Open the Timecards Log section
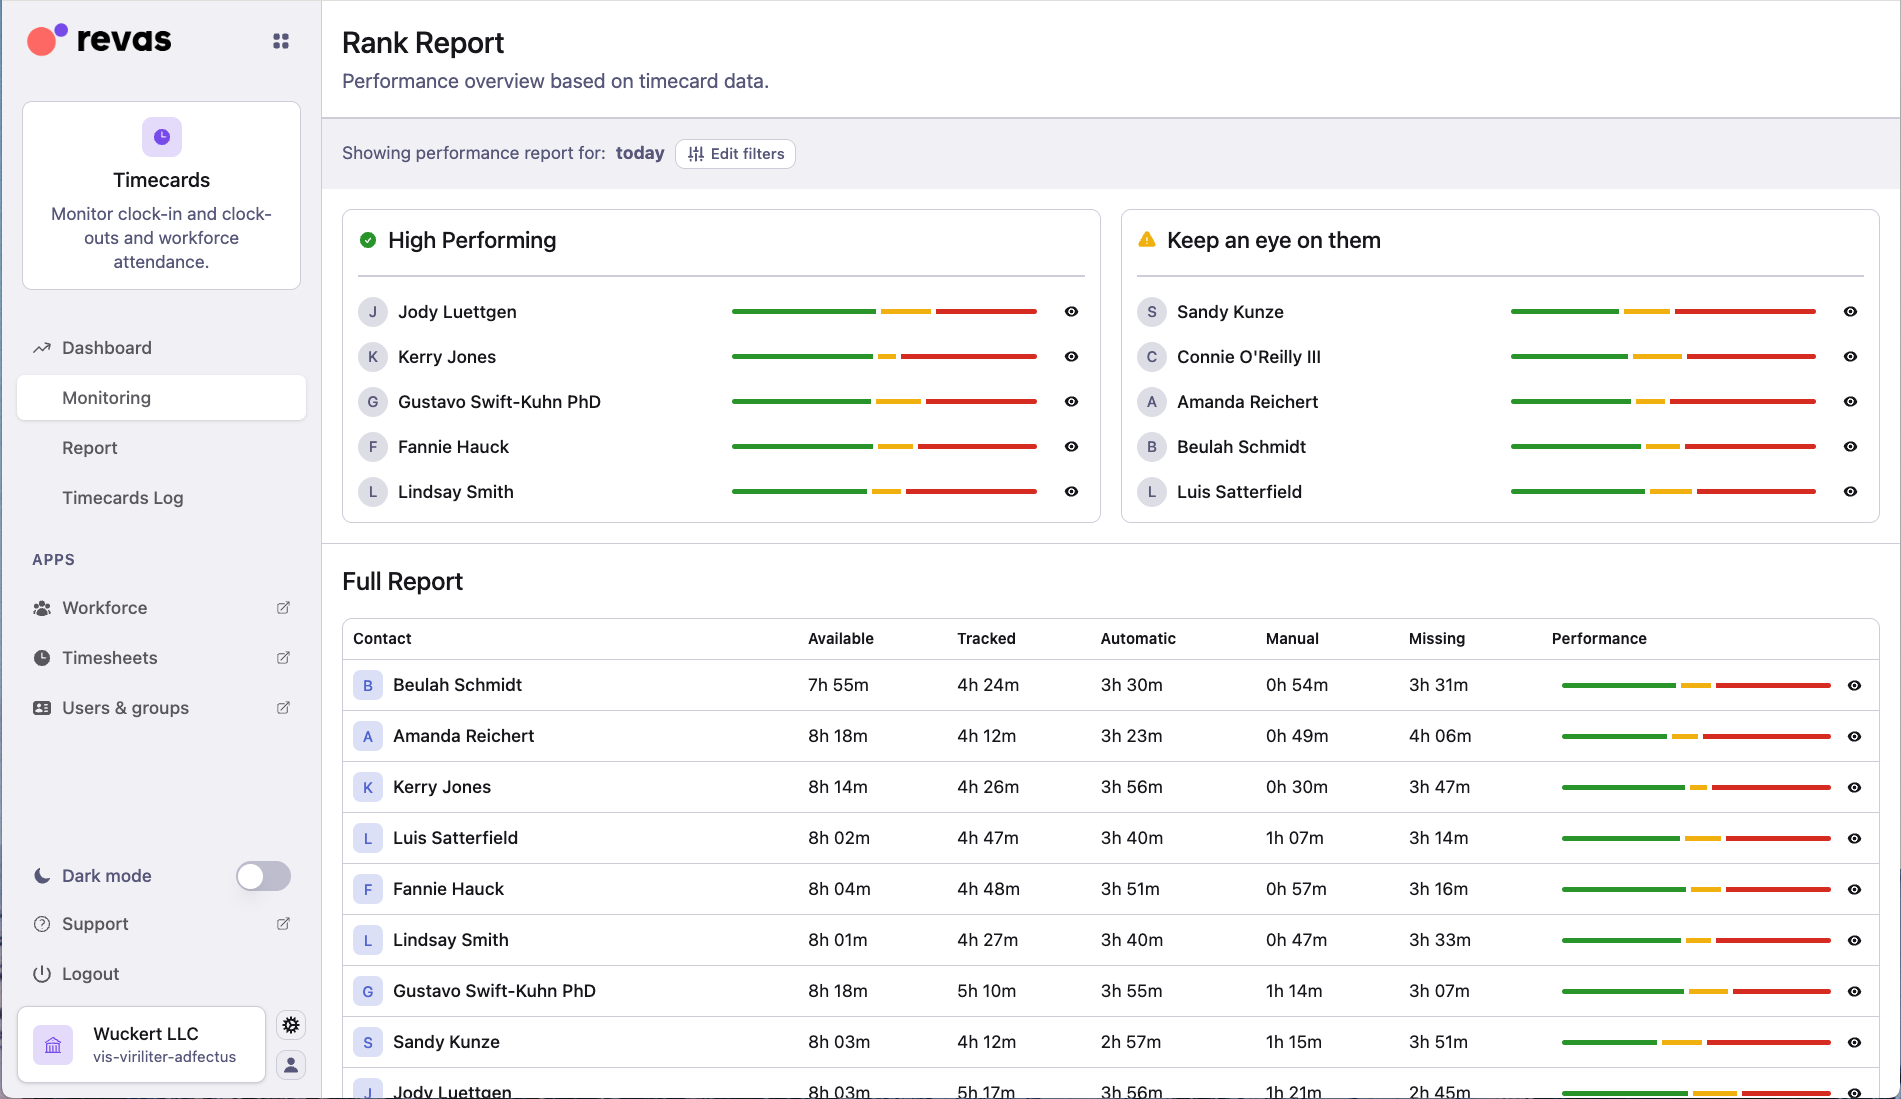The height and width of the screenshot is (1099, 1901). (122, 497)
